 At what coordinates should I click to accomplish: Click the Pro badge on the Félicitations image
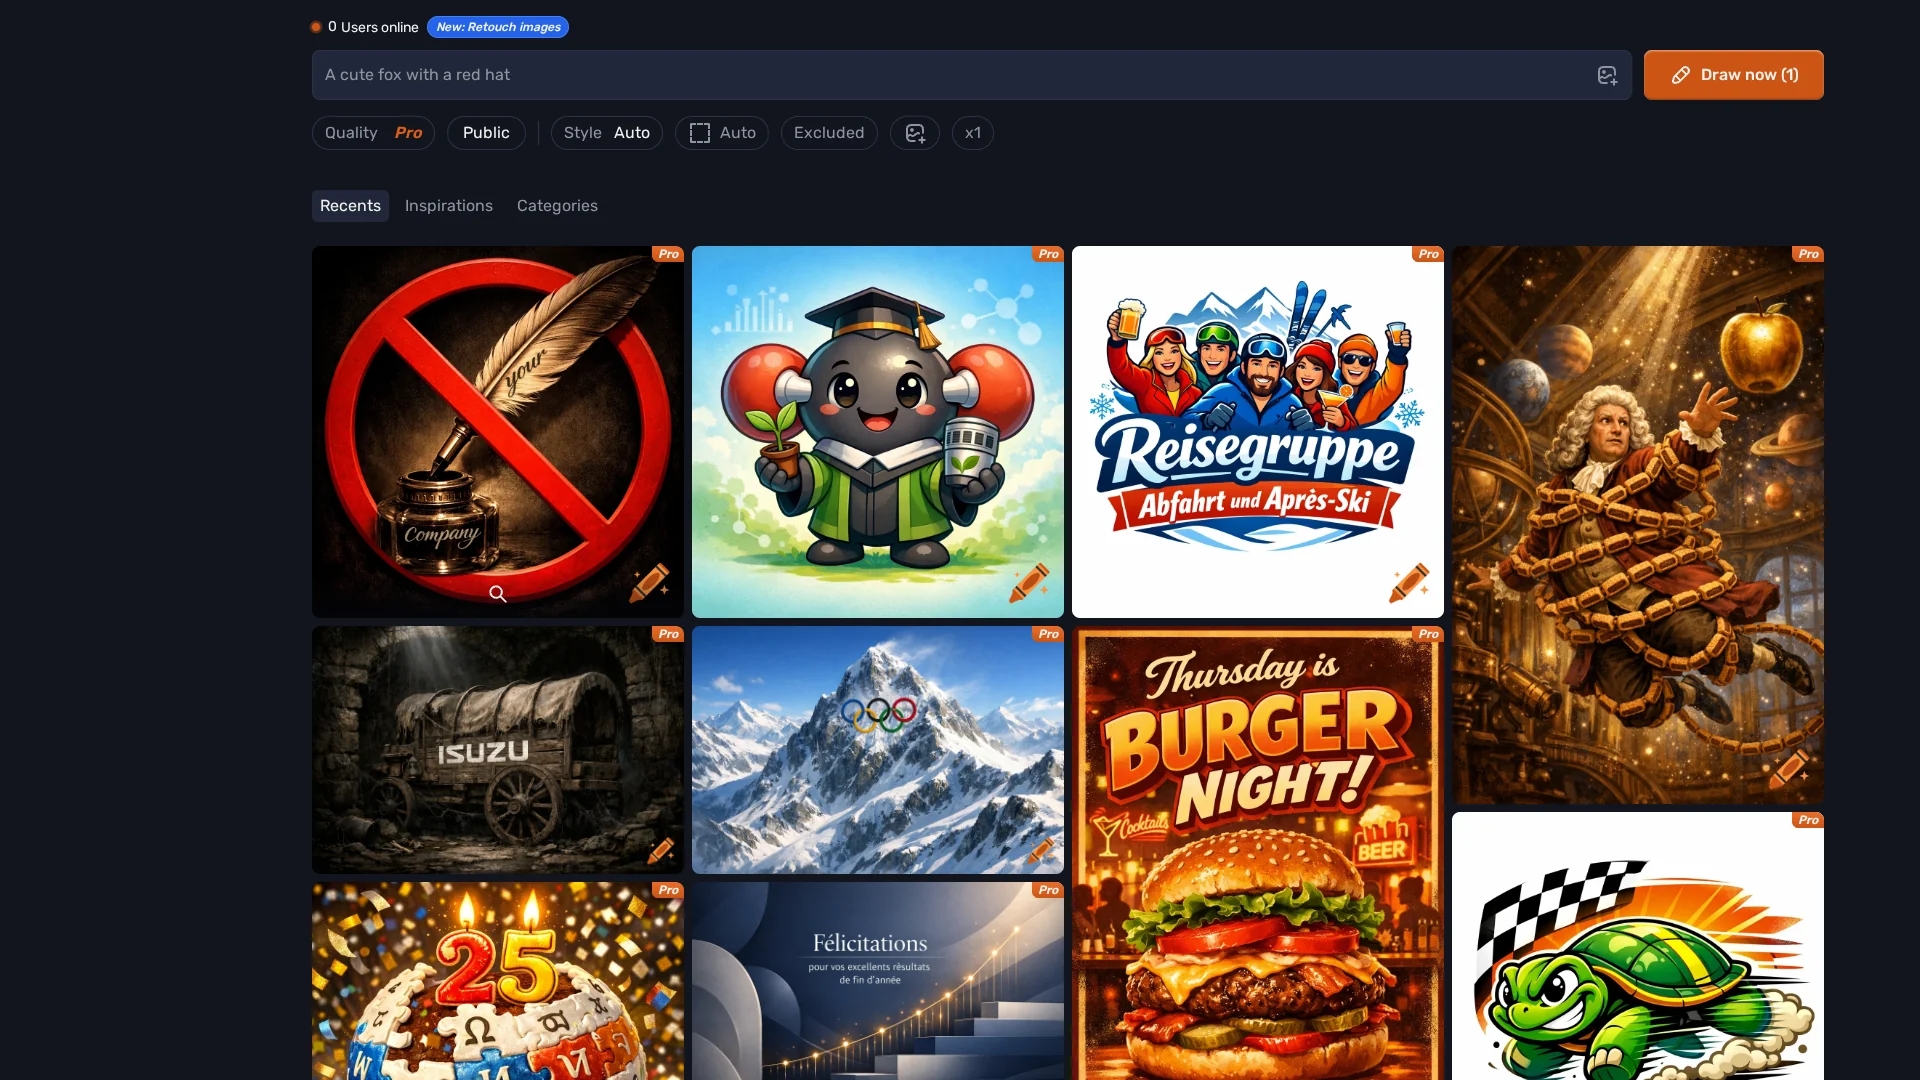click(1049, 890)
